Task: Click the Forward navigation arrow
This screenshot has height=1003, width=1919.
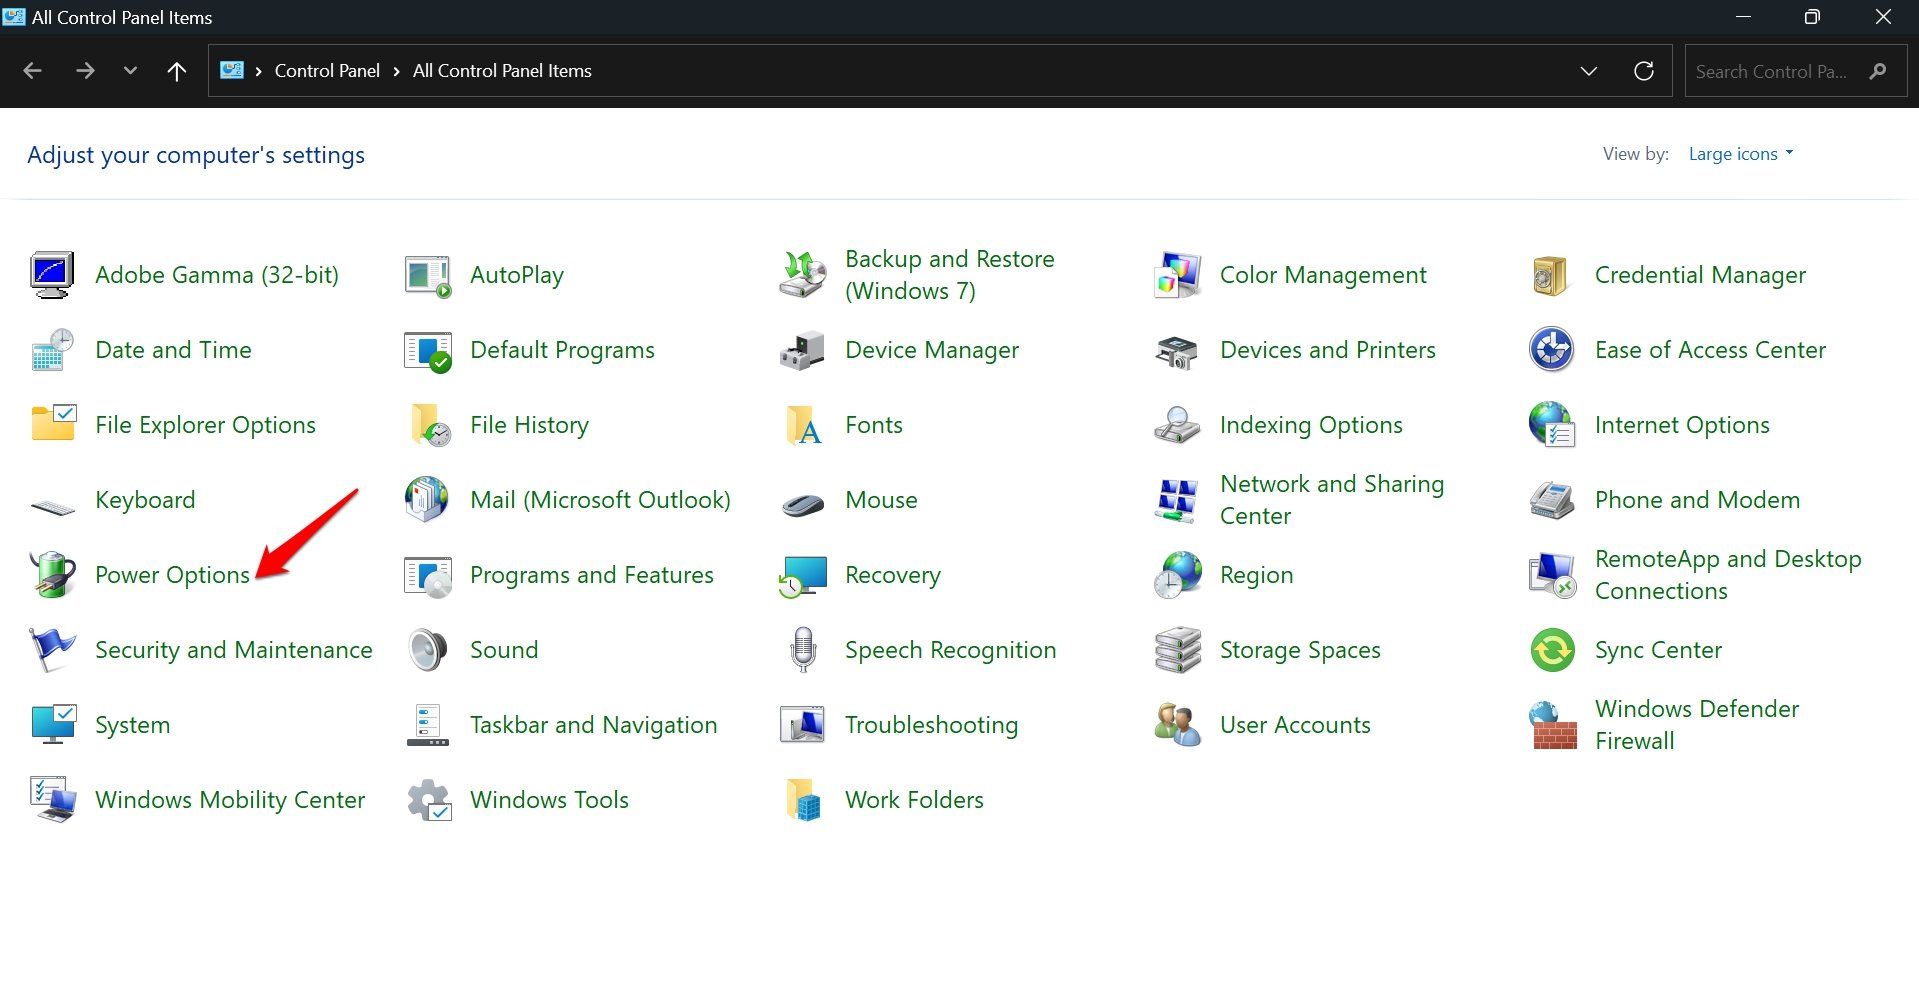Action: pos(85,71)
